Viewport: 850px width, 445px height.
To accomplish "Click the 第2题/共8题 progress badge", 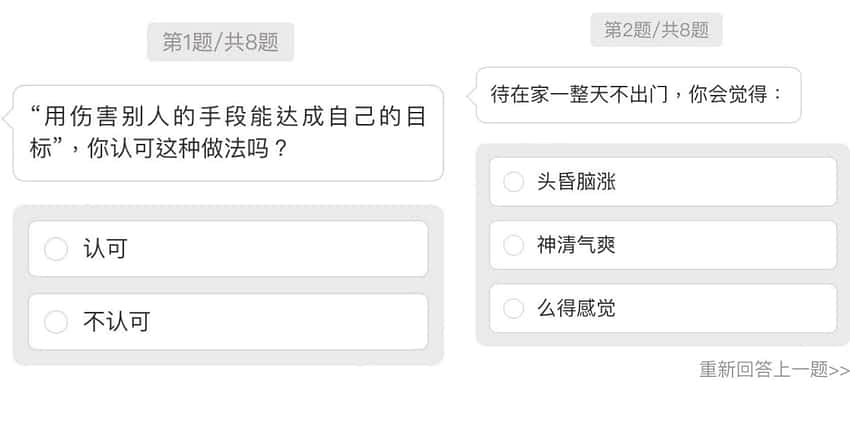I will click(656, 30).
